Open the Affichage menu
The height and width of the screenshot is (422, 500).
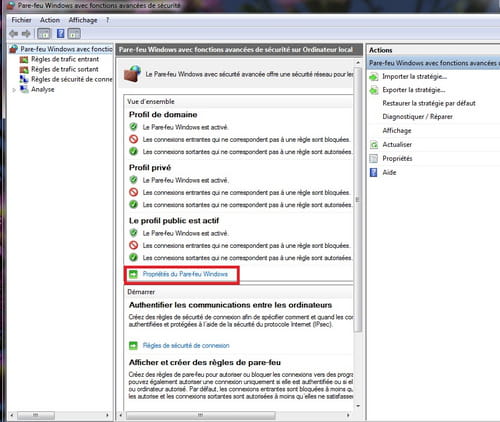[83, 20]
